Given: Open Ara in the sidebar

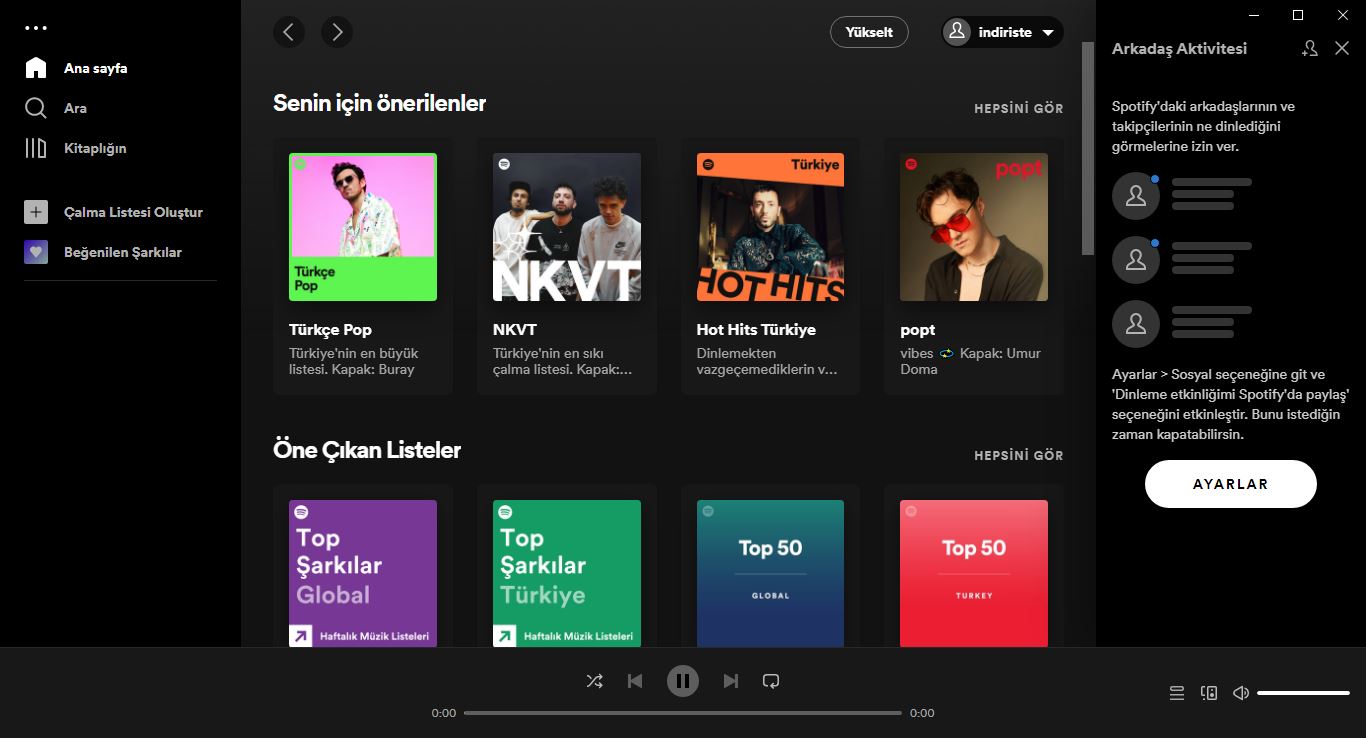Looking at the screenshot, I should pos(75,108).
